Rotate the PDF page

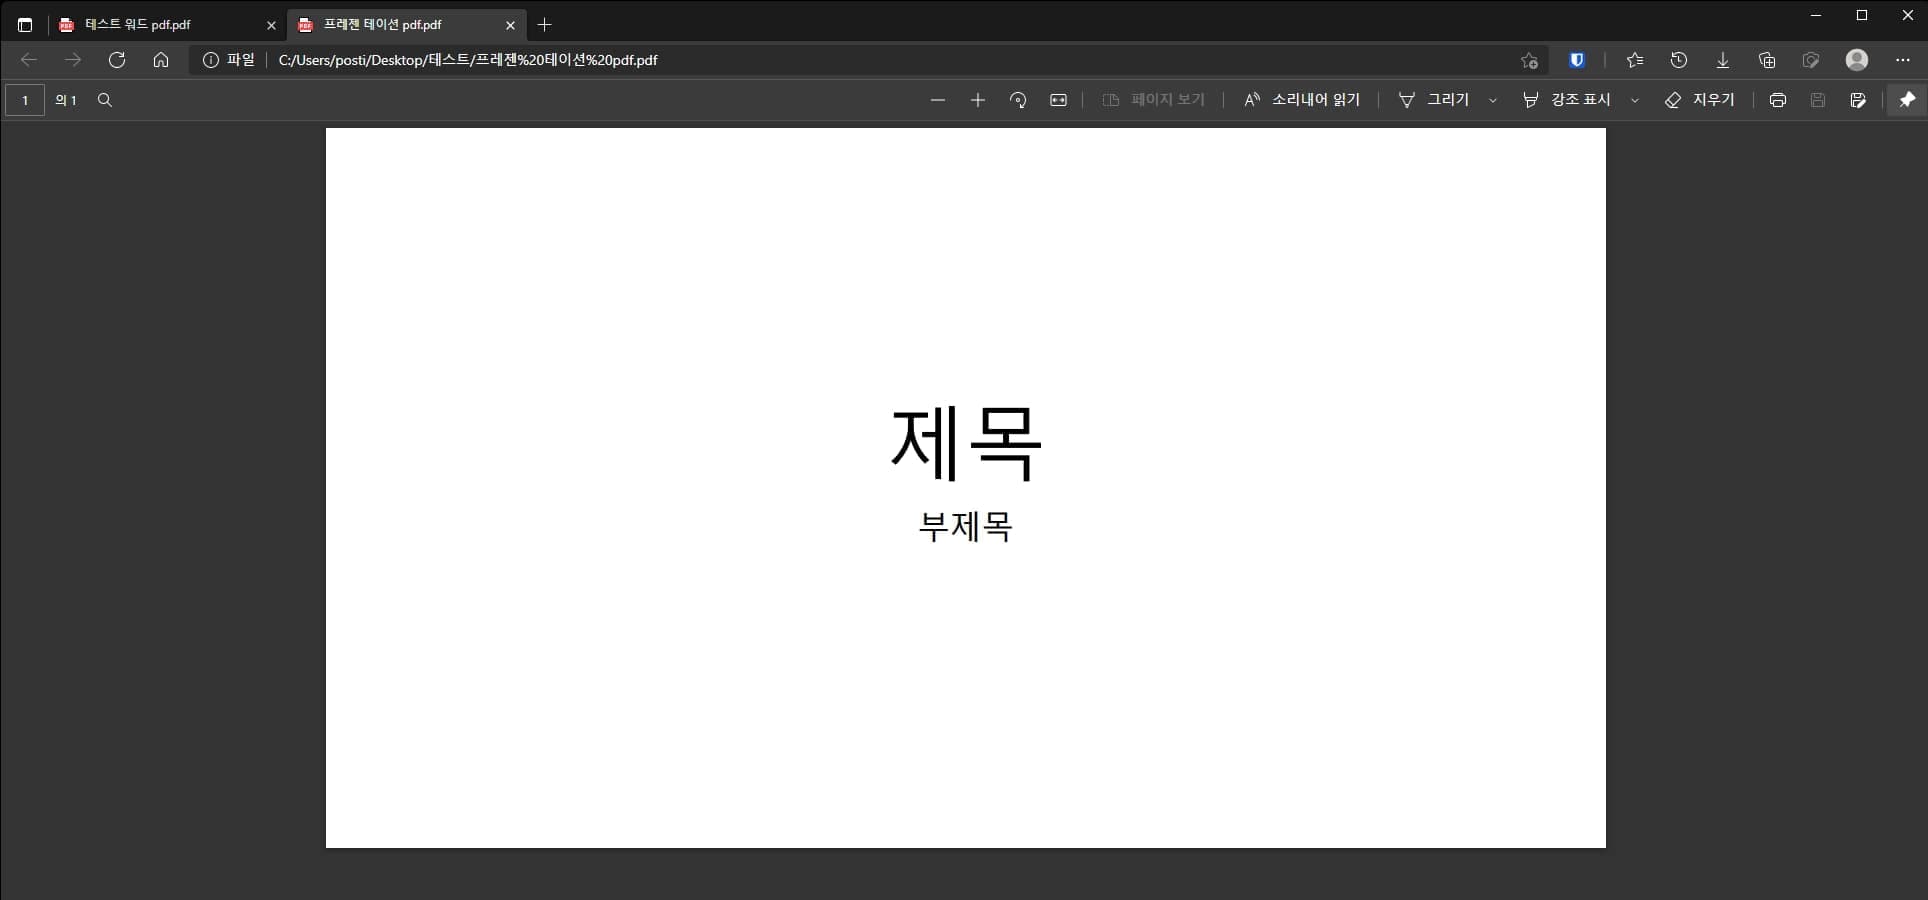[1018, 100]
